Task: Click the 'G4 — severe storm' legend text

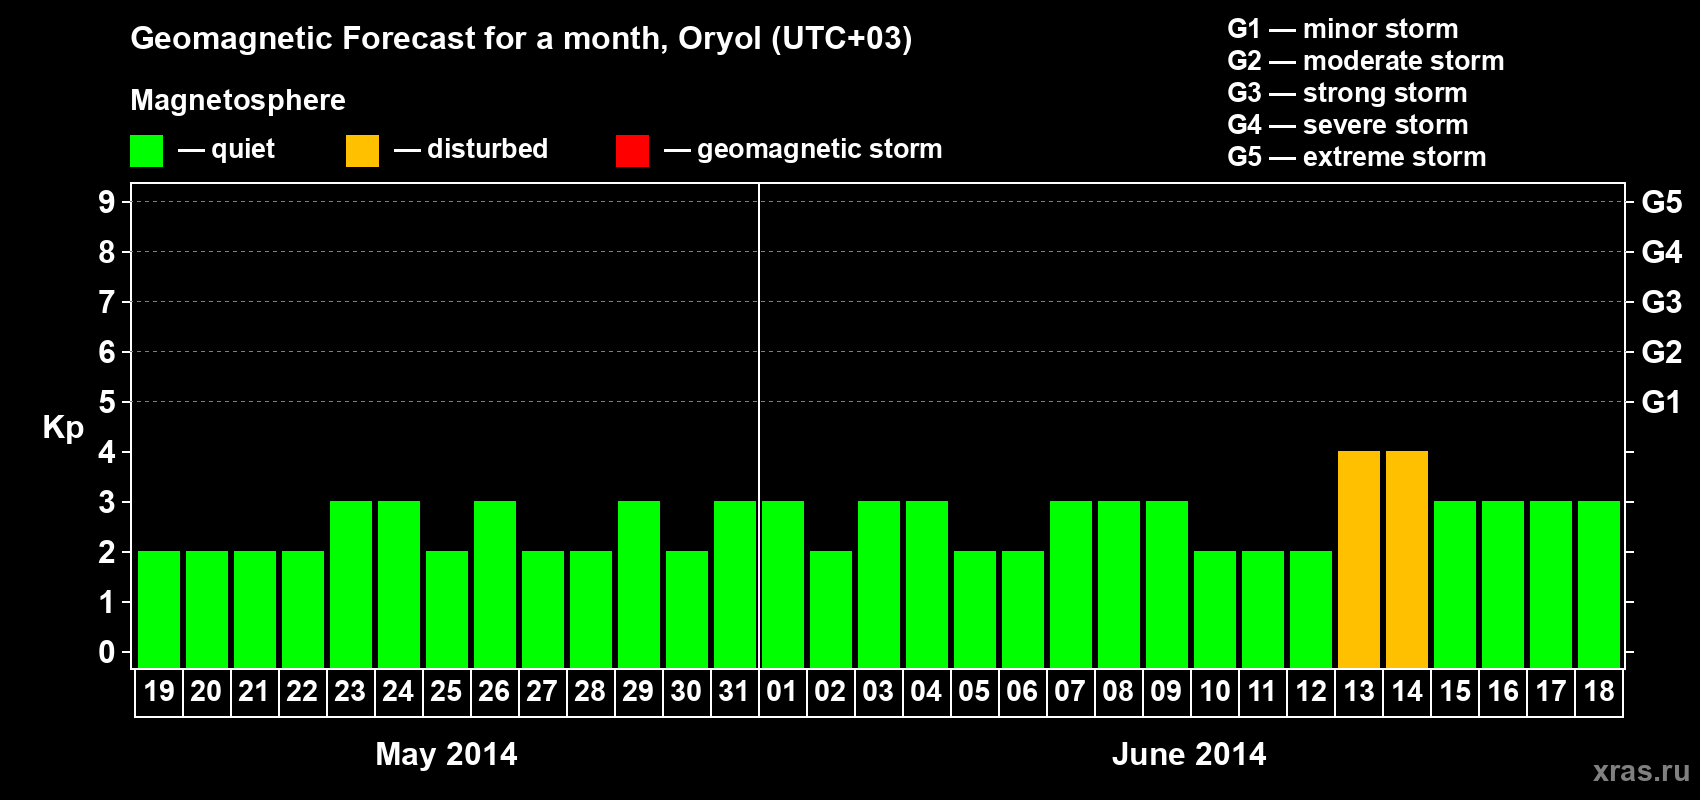Action: point(1348,125)
